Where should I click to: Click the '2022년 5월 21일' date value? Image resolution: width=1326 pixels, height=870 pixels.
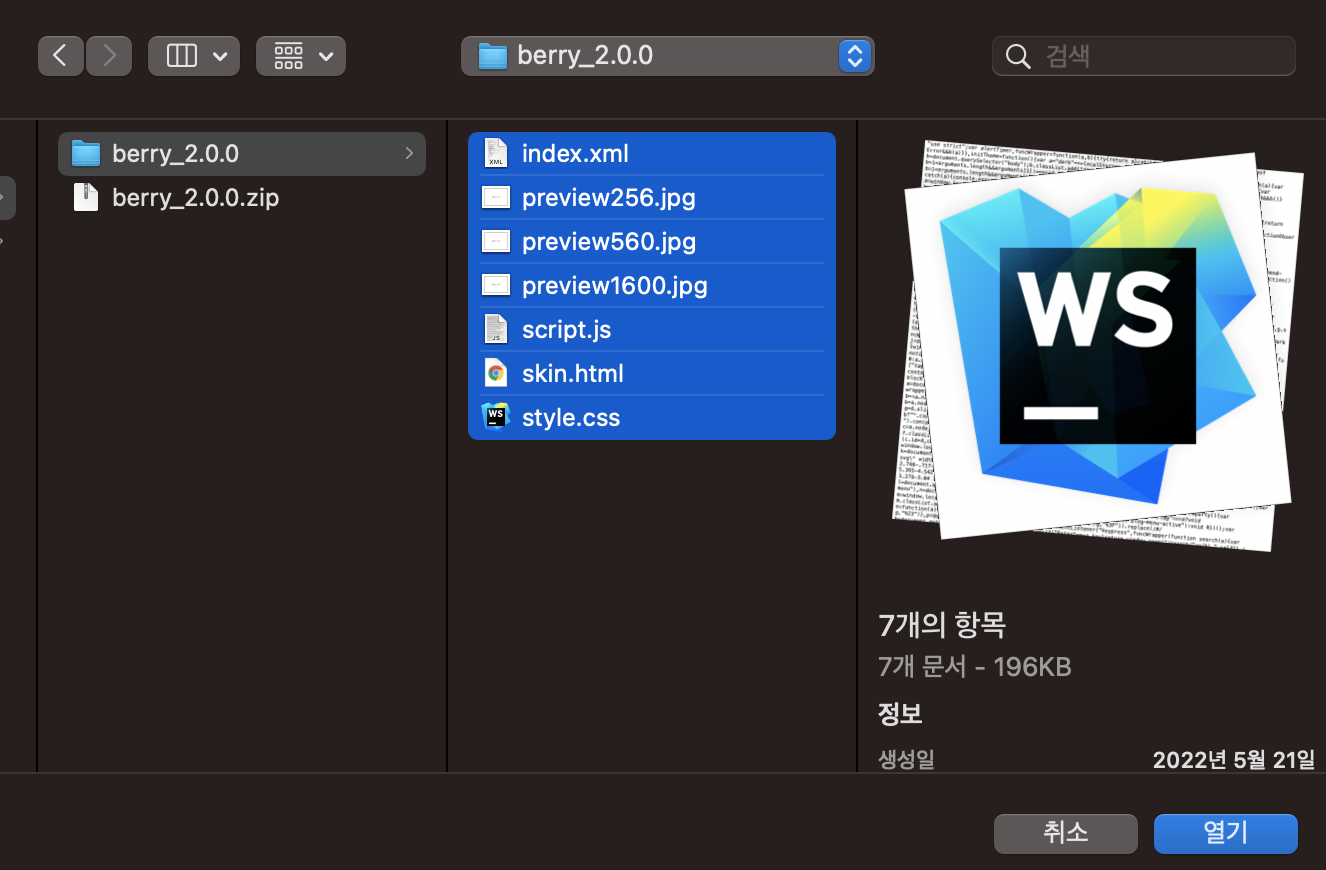(x=1233, y=759)
